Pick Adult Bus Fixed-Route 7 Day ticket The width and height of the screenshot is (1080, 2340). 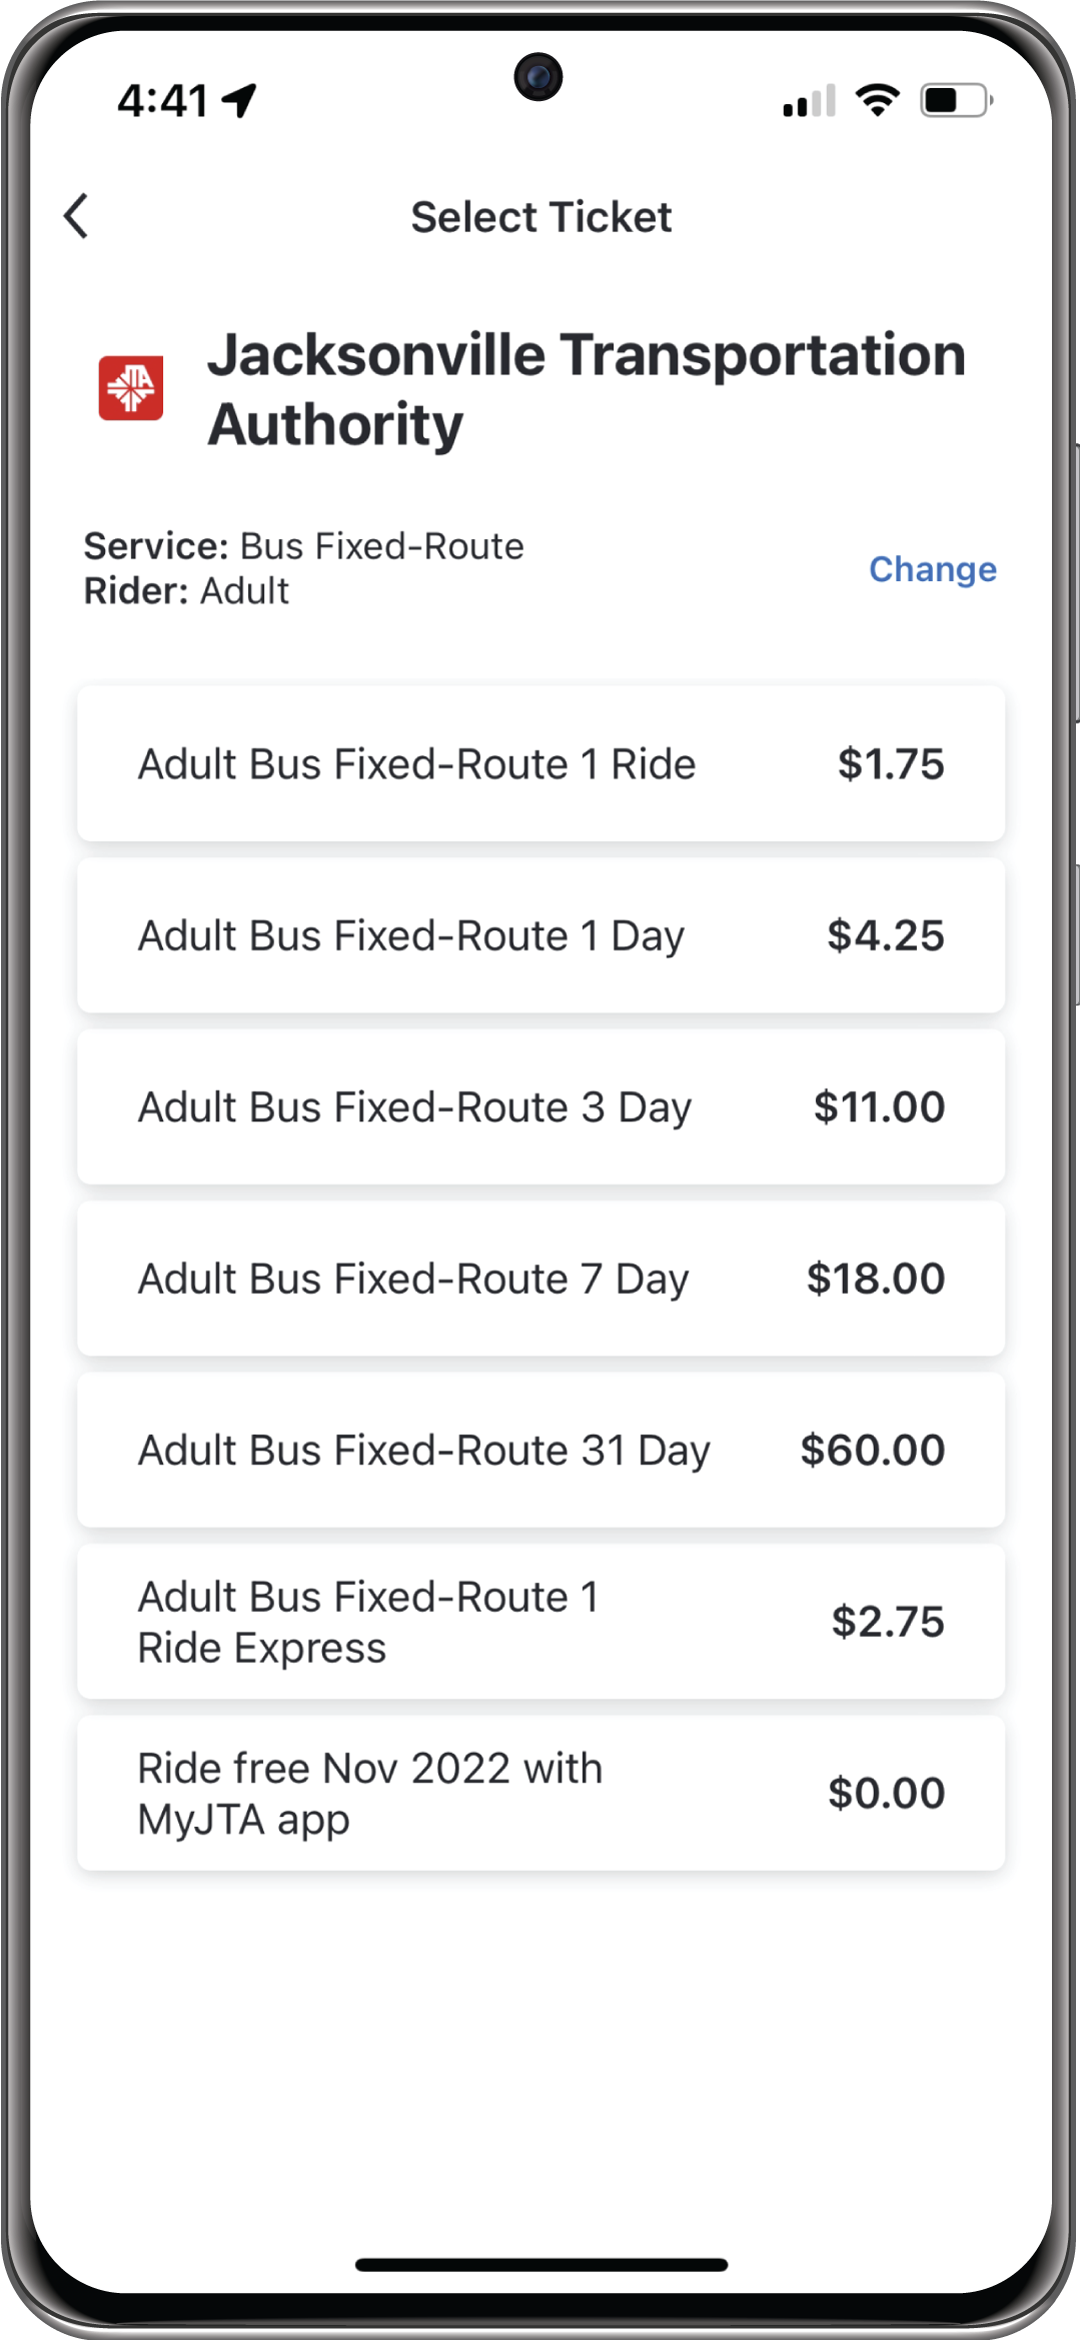541,1279
